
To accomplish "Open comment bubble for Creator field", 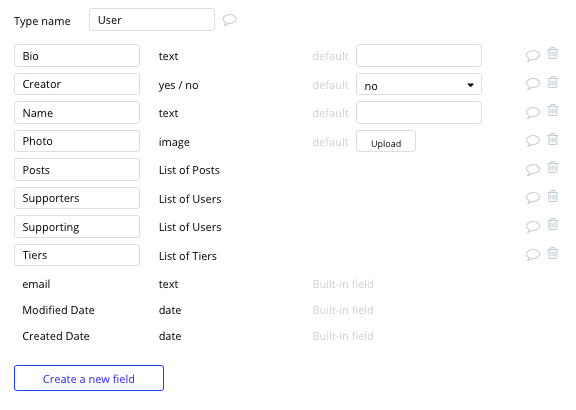I will (533, 84).
